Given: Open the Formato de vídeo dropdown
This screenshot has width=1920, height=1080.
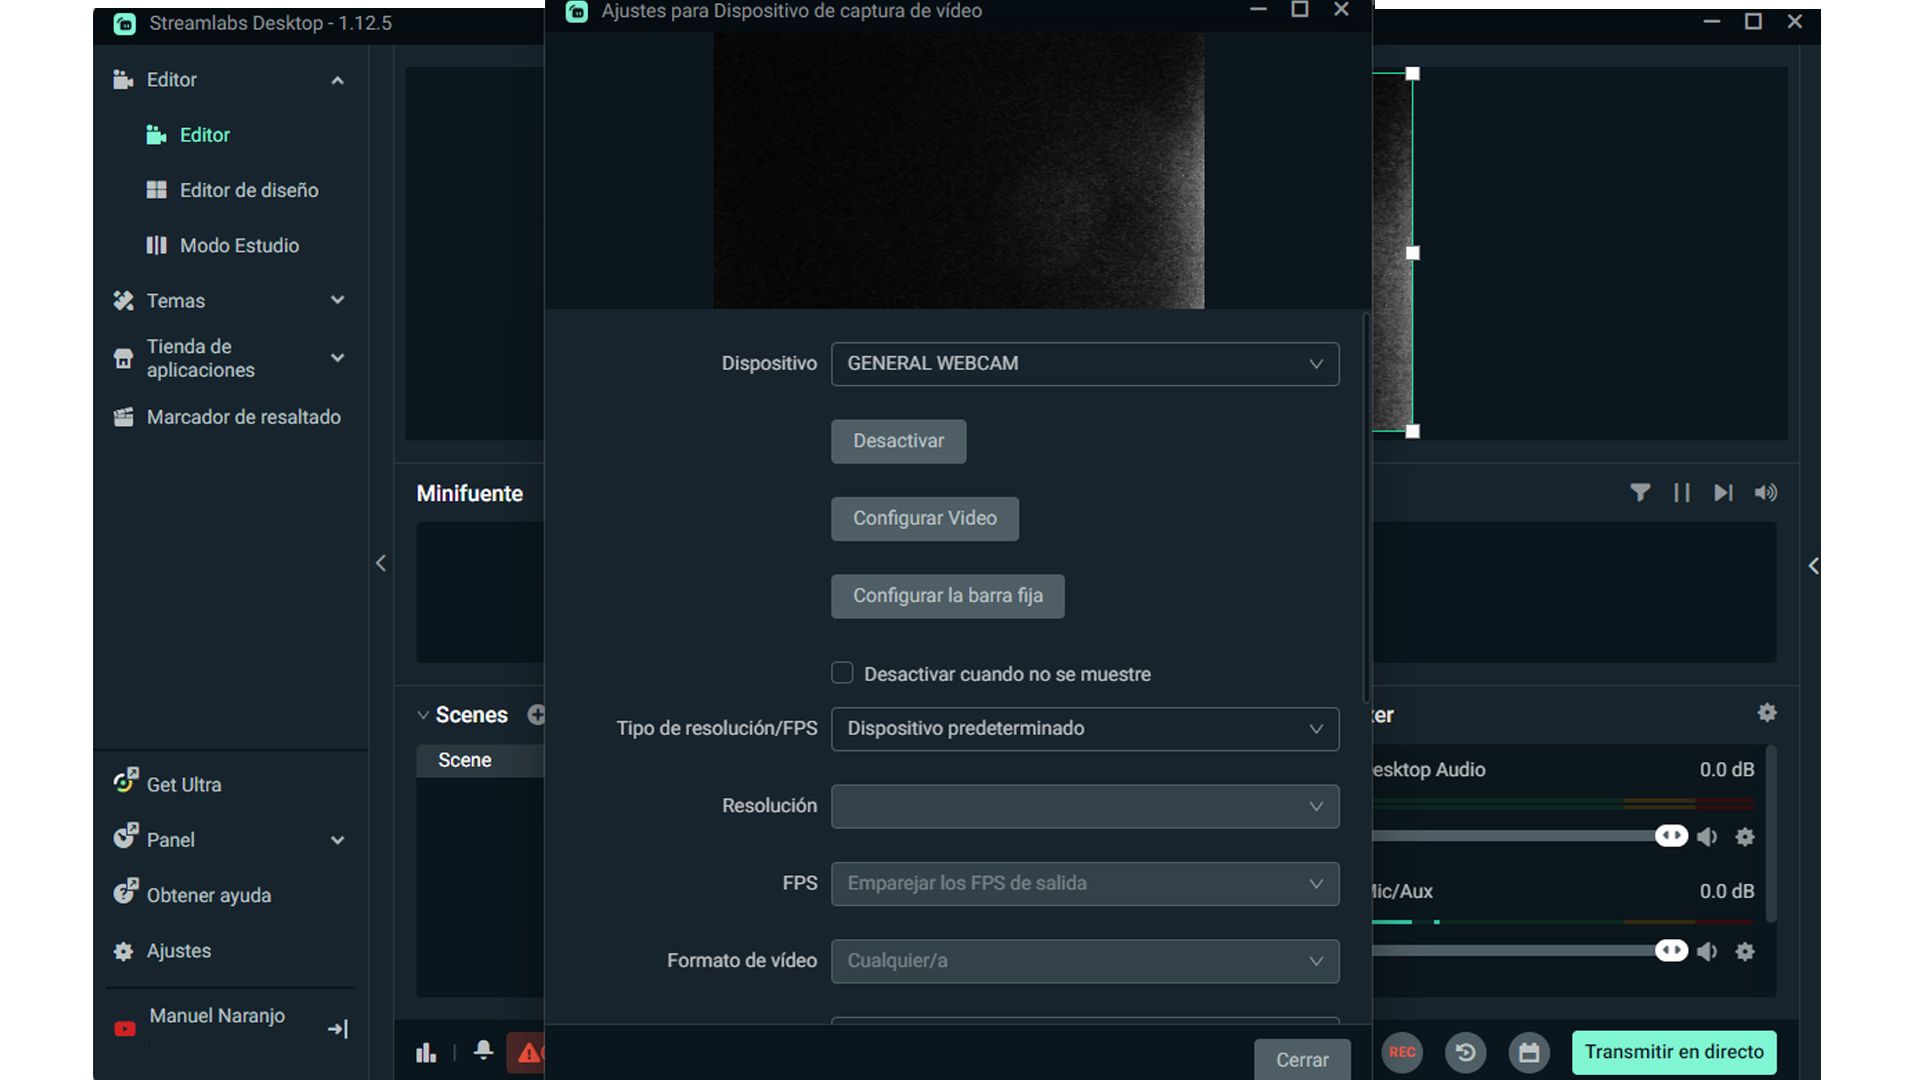Looking at the screenshot, I should [x=1085, y=961].
